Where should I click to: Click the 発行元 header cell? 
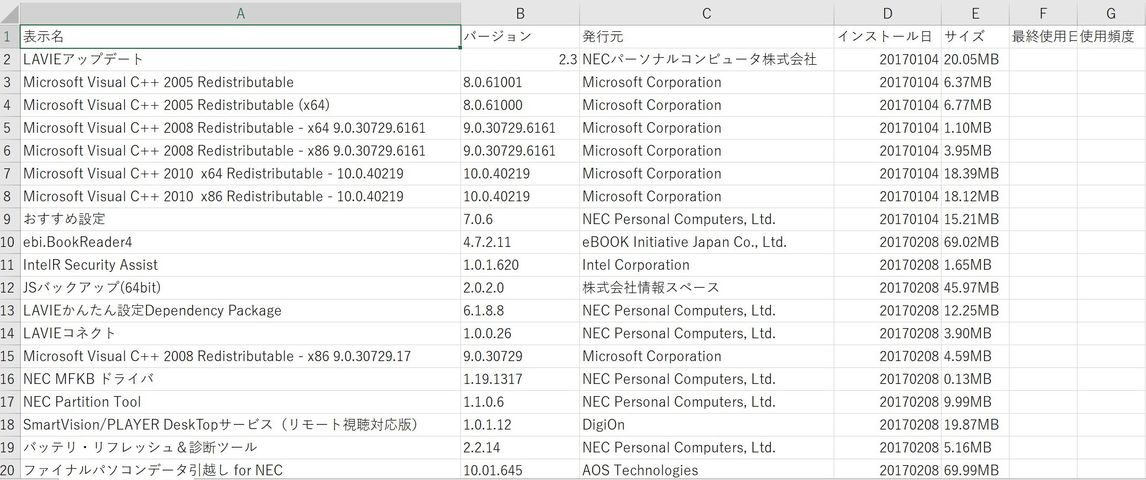pos(707,37)
